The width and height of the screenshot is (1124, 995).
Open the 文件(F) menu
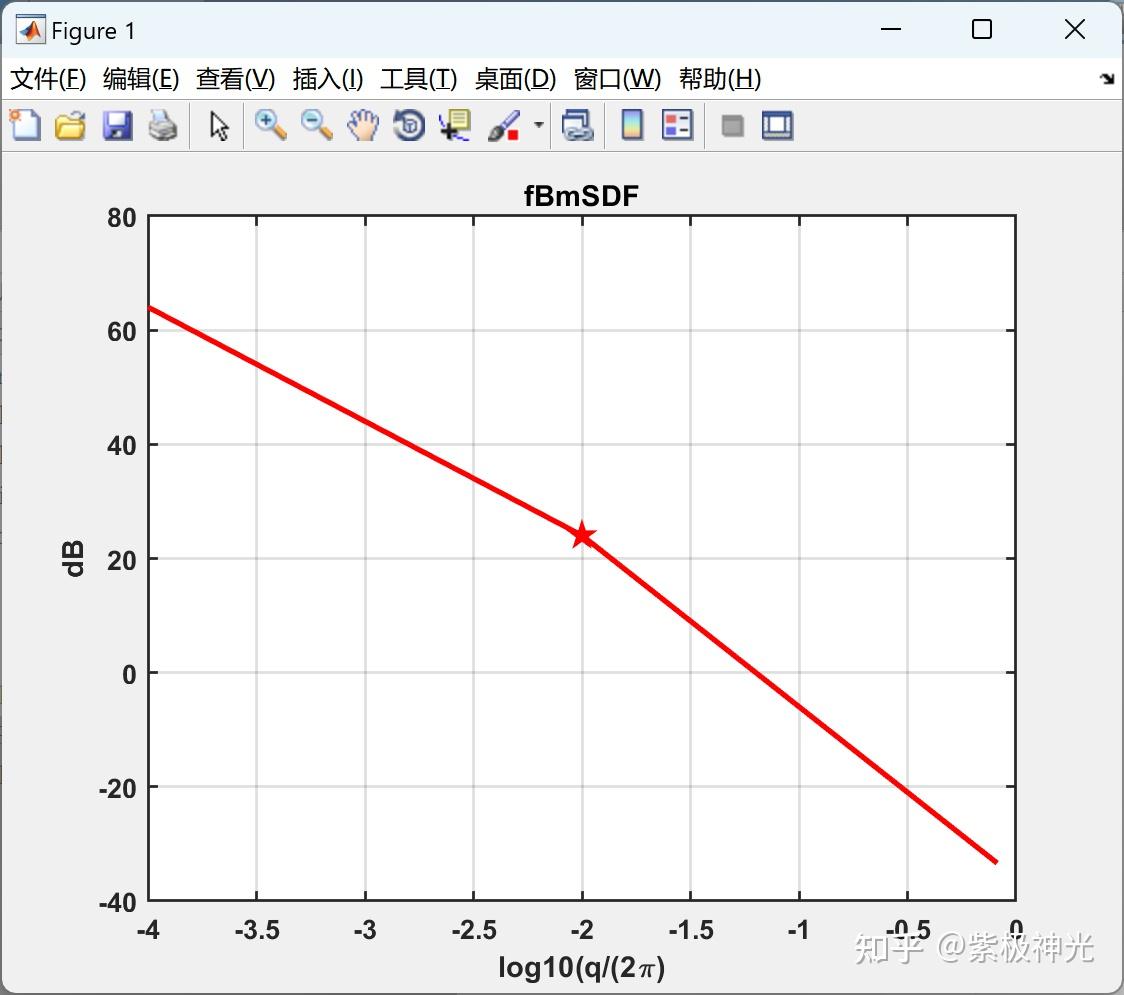(48, 79)
